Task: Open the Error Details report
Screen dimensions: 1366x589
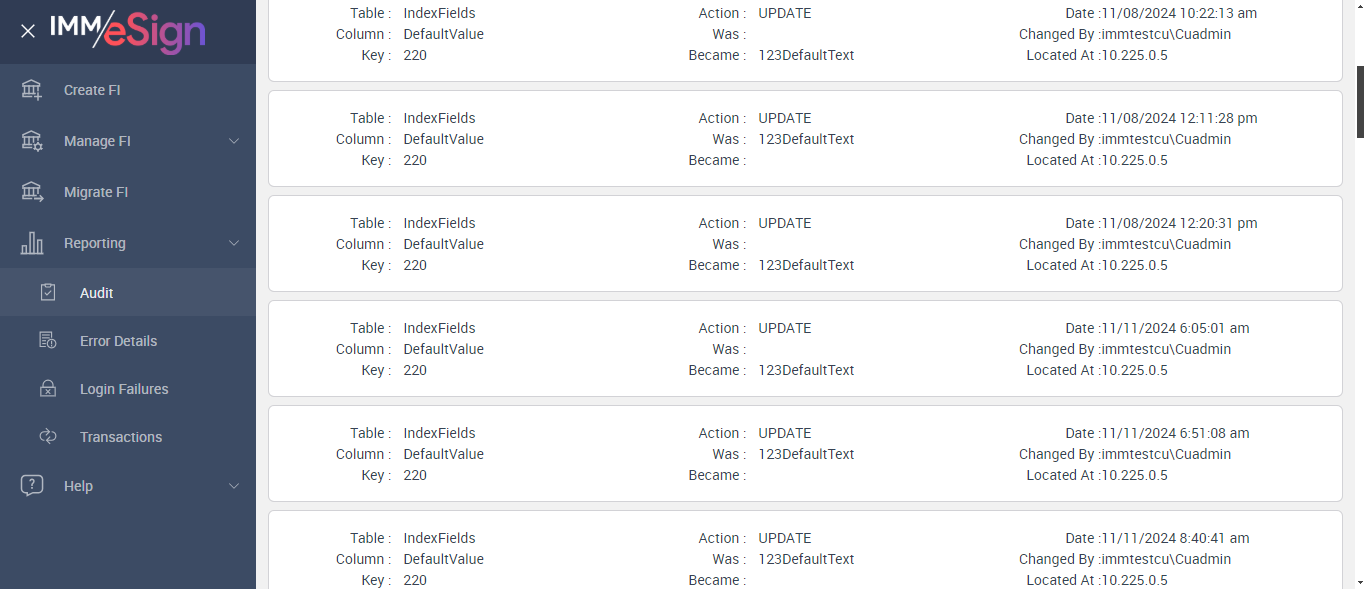Action: [118, 341]
